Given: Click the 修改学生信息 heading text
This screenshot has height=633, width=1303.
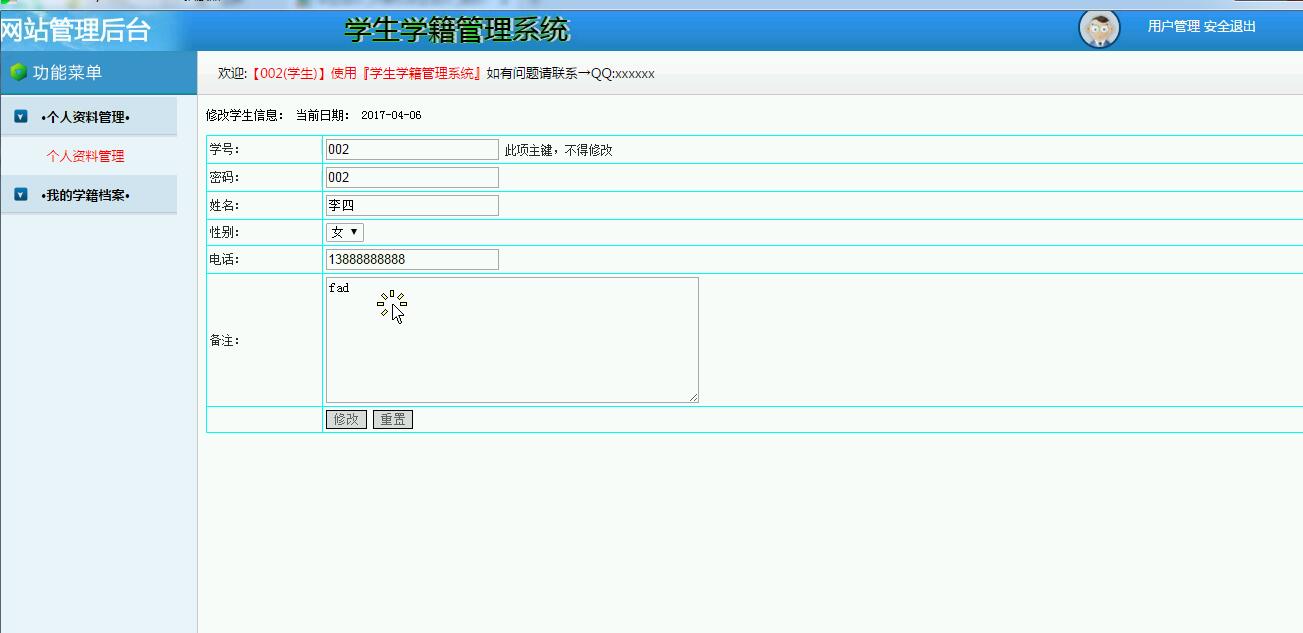Looking at the screenshot, I should tap(245, 116).
